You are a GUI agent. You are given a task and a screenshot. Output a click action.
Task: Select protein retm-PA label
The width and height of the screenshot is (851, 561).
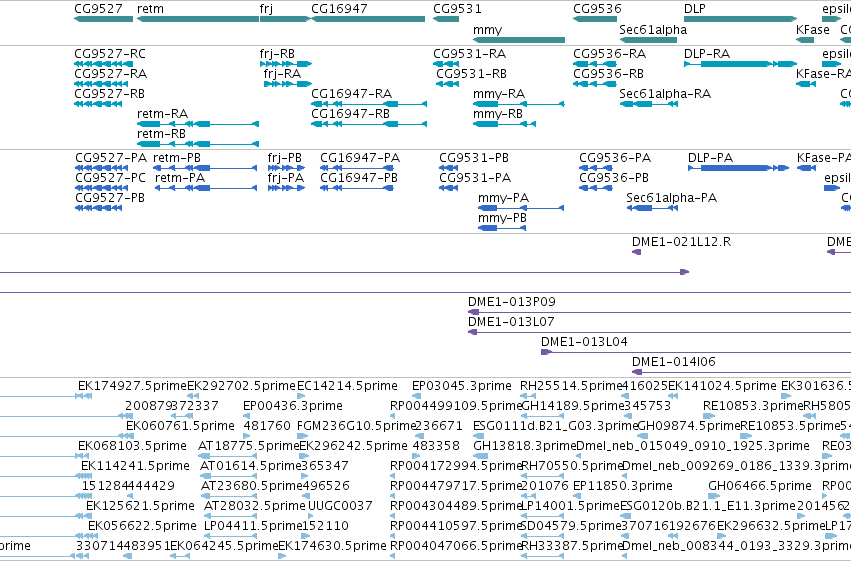click(180, 178)
